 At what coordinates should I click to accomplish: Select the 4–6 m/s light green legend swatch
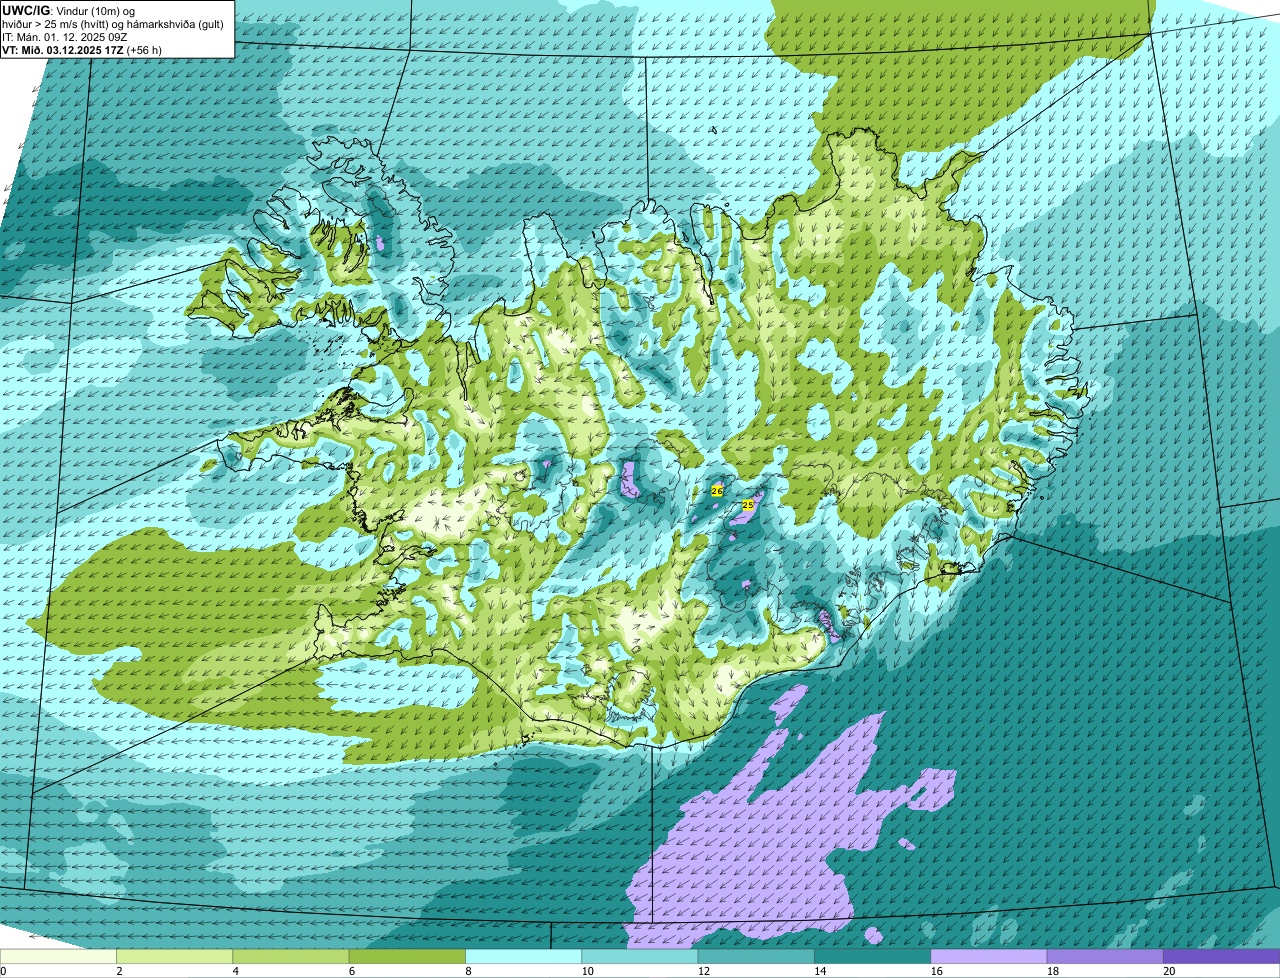pos(291,956)
